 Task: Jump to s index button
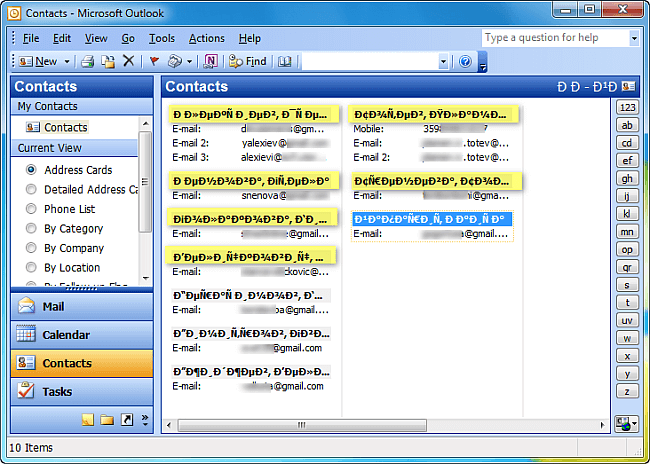(x=627, y=285)
